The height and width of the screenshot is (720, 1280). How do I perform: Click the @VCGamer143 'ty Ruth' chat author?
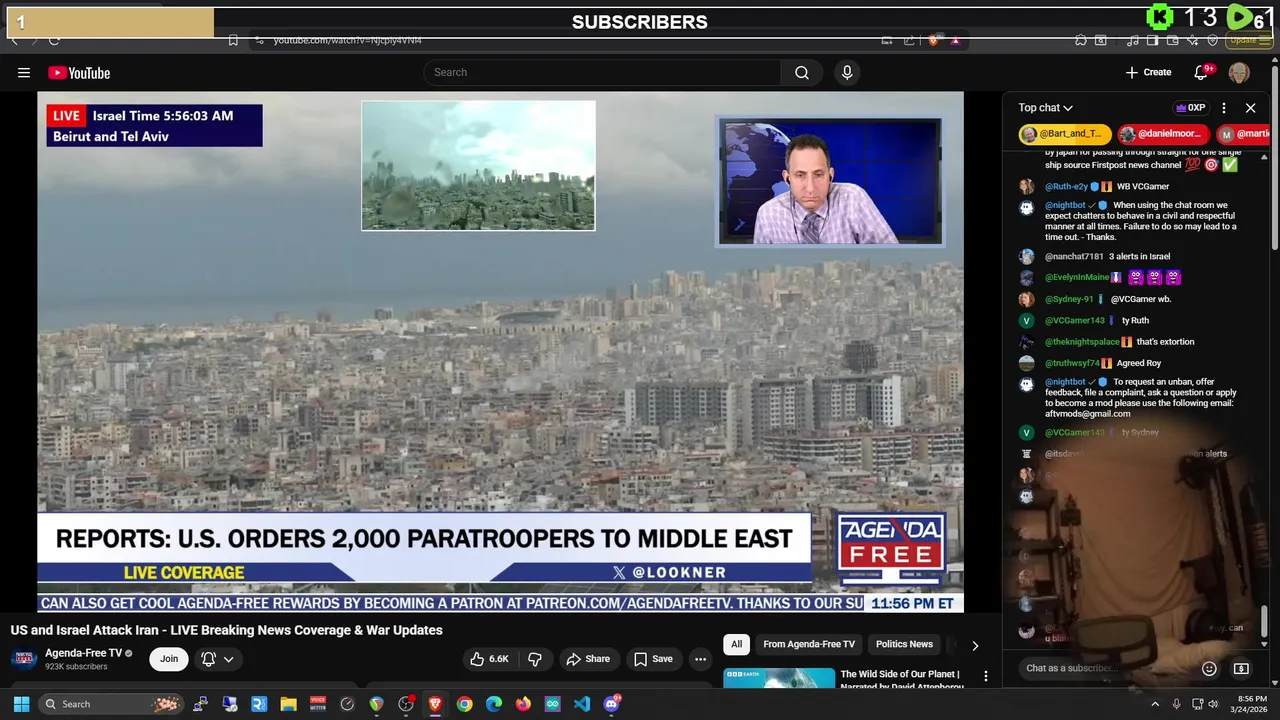click(x=1075, y=321)
